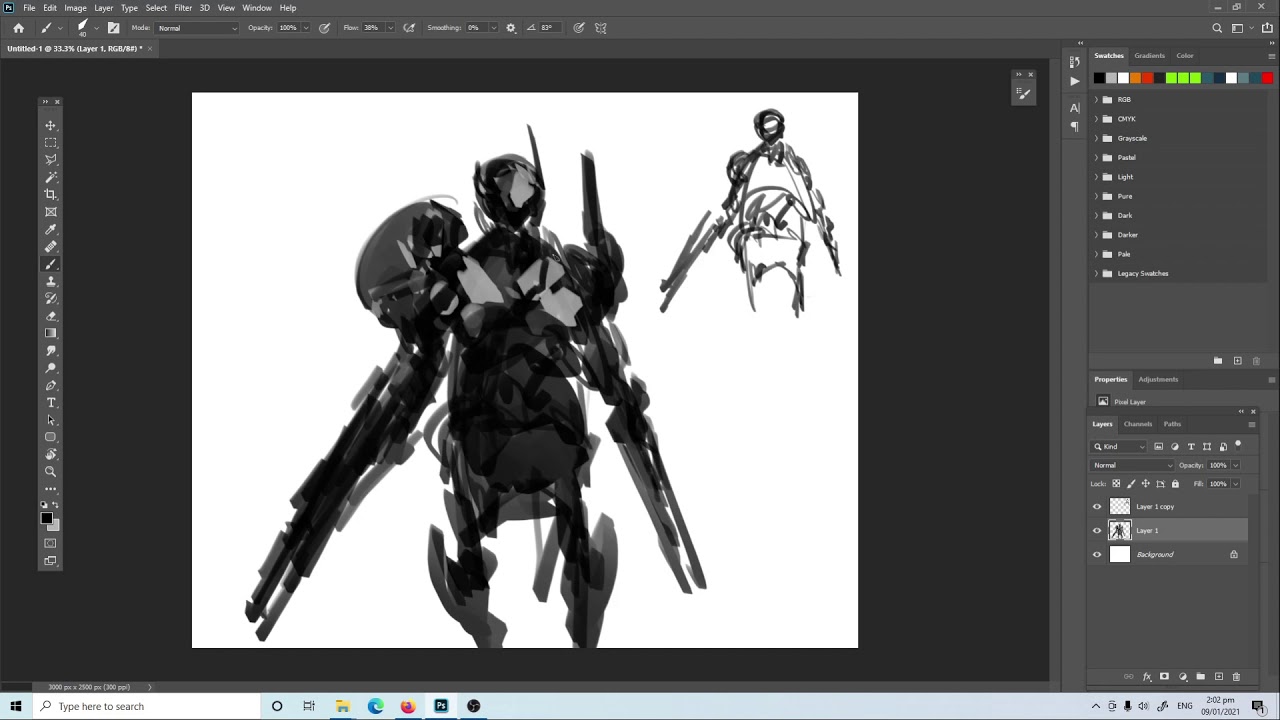Click the foreground color swatch
Screen dimensions: 1280x720
click(46, 518)
